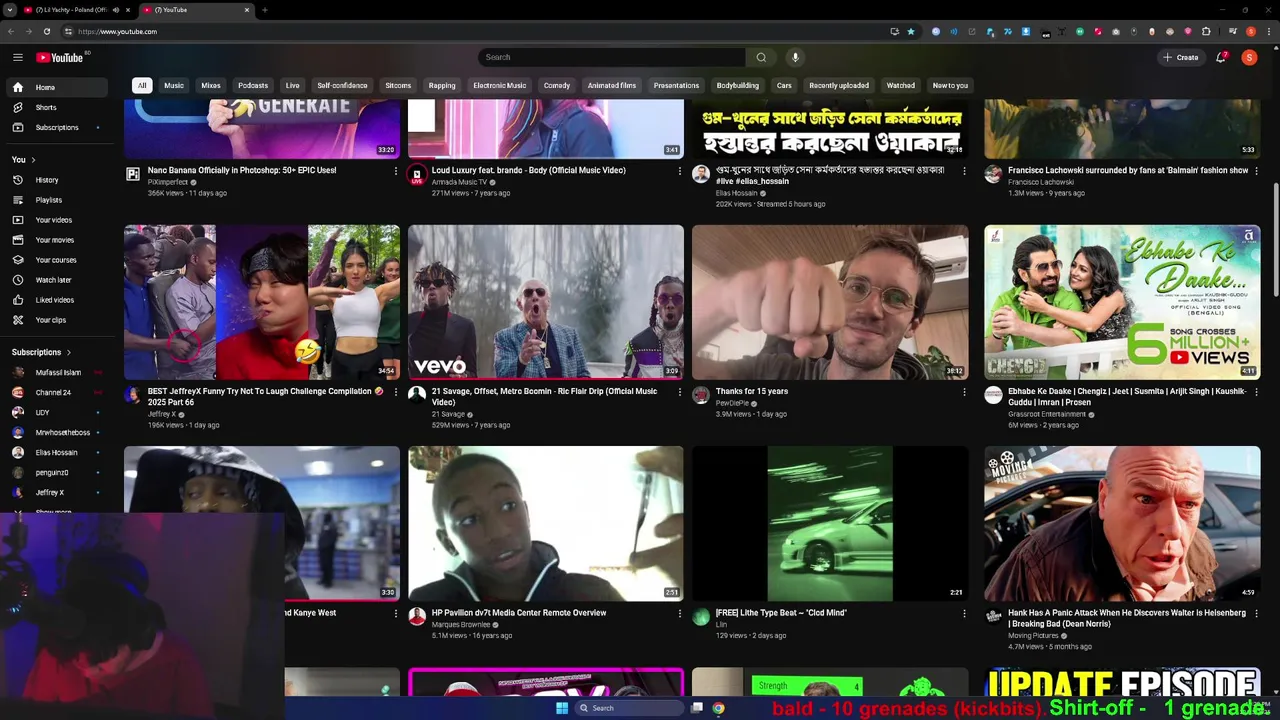The image size is (1280, 720).
Task: Open the account avatar menu
Action: click(x=1249, y=57)
